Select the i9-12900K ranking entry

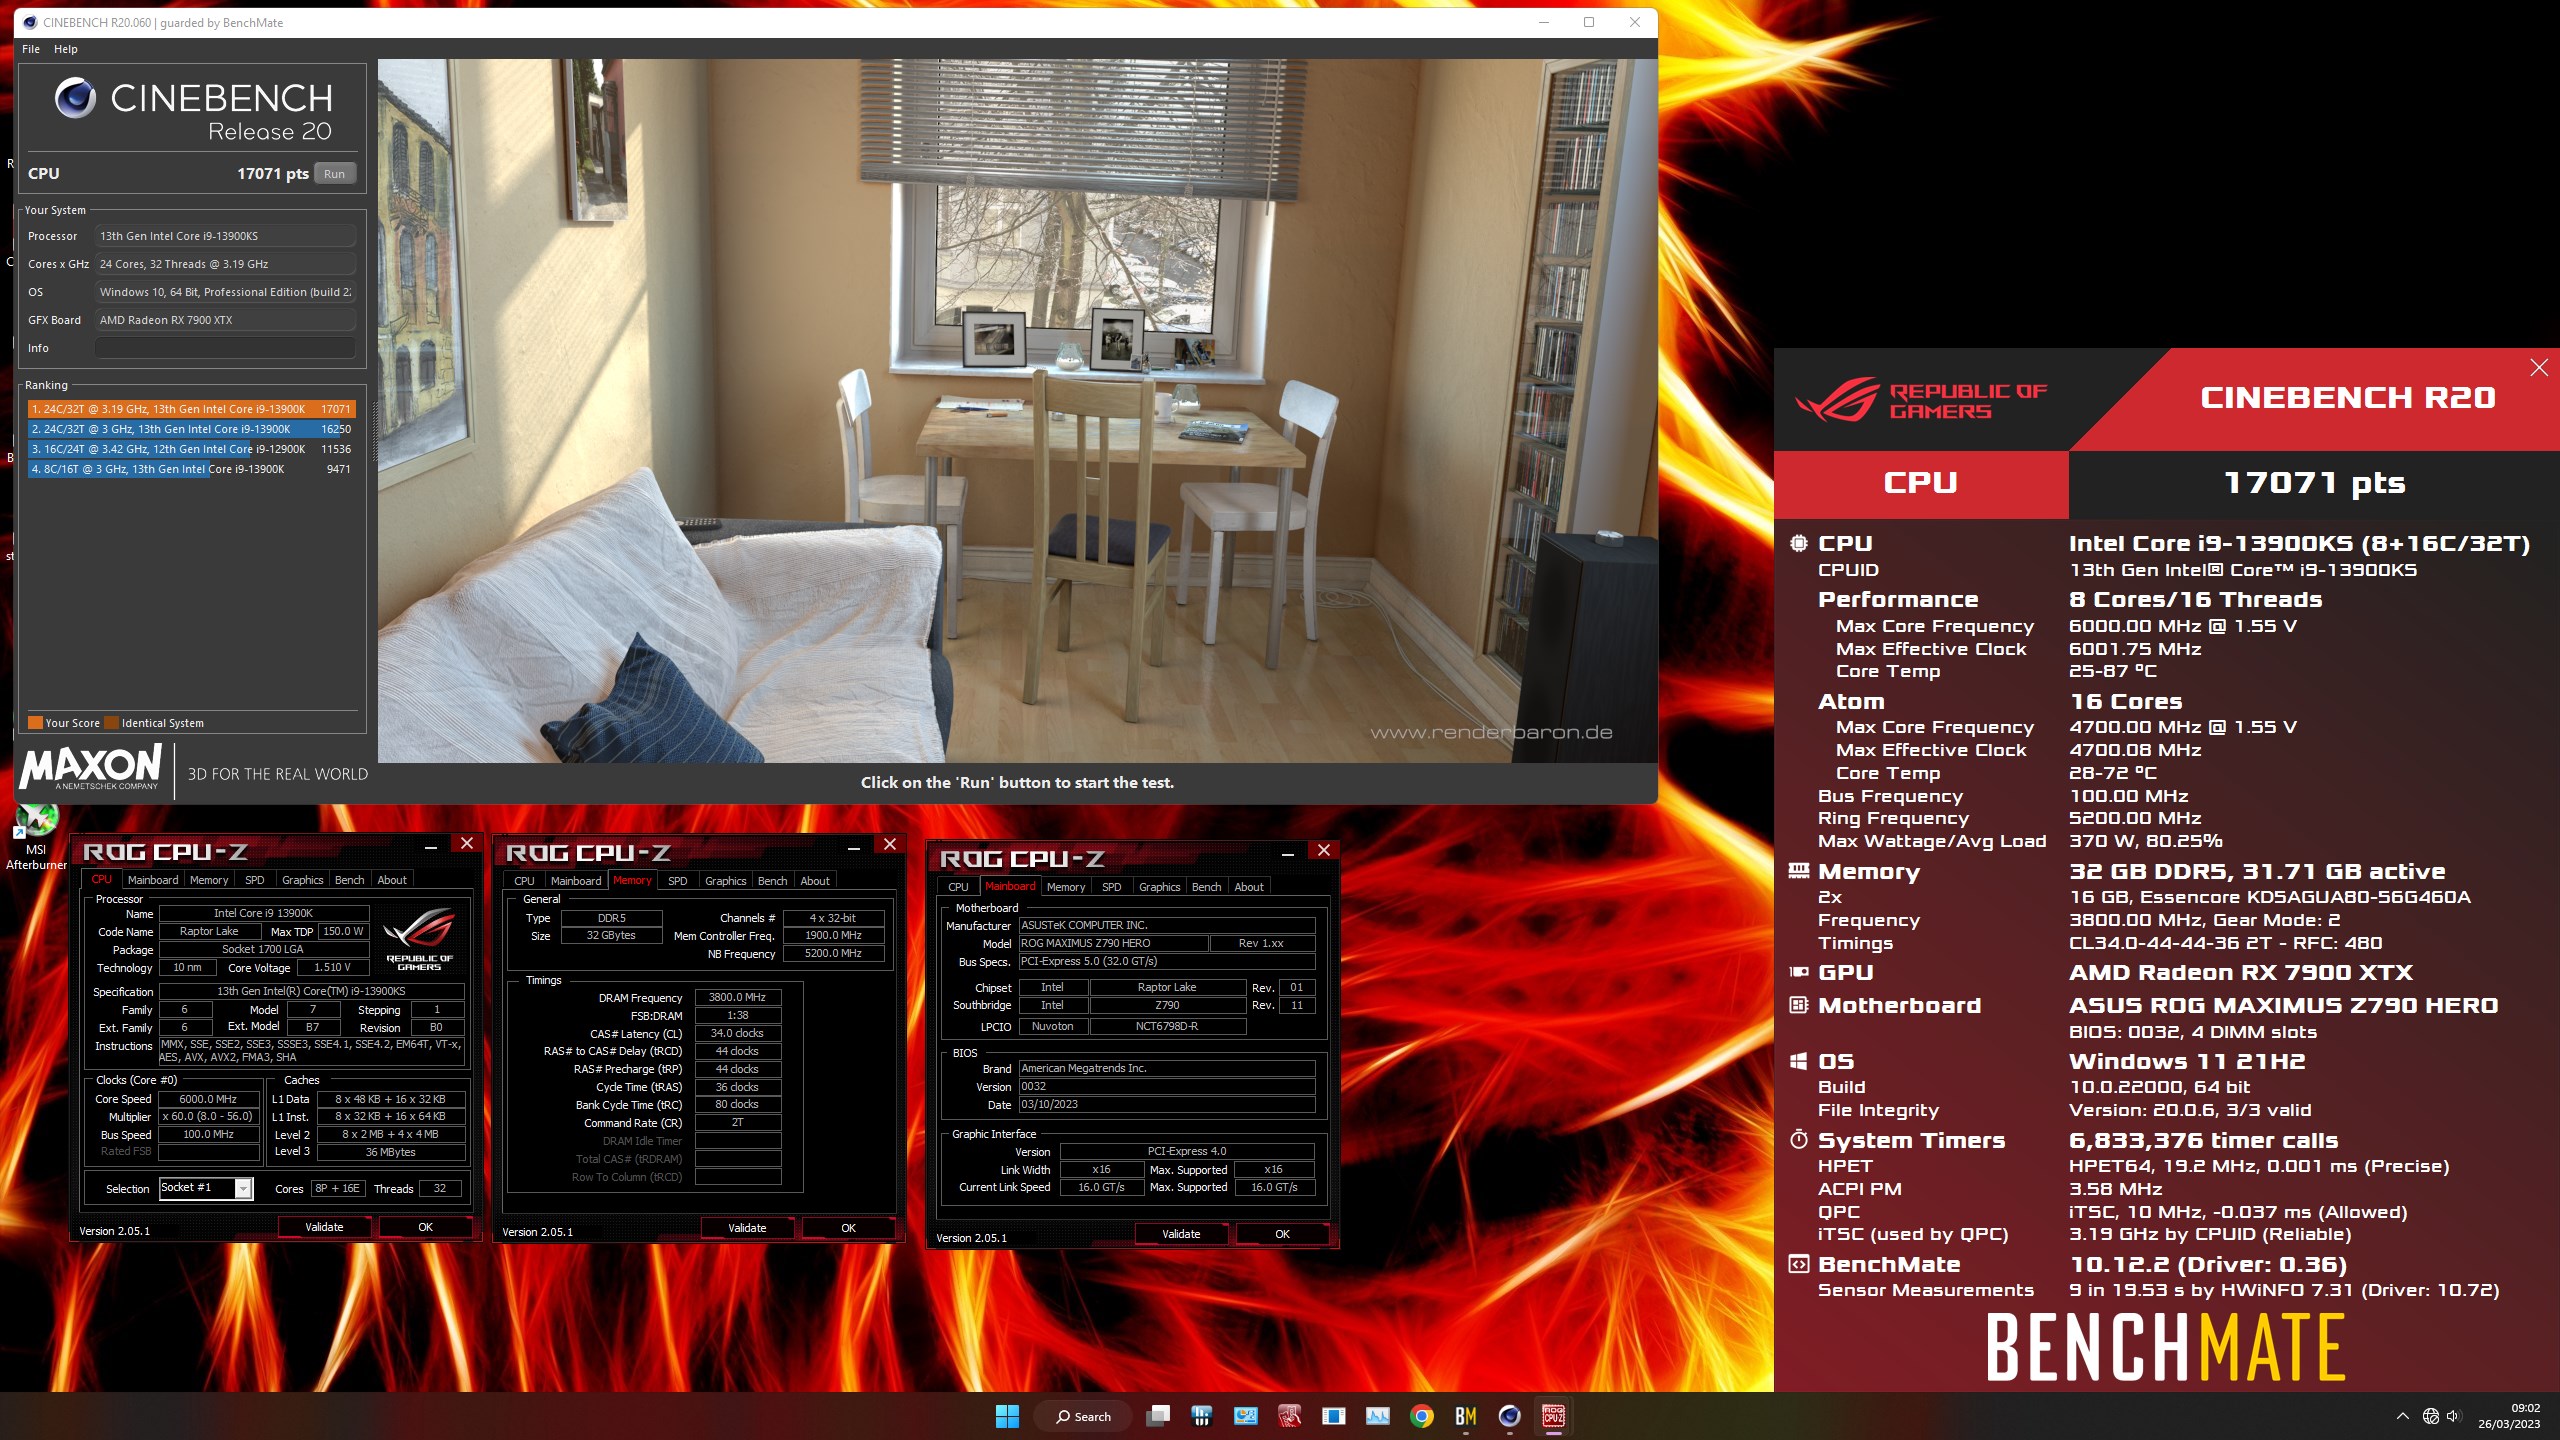(190, 449)
